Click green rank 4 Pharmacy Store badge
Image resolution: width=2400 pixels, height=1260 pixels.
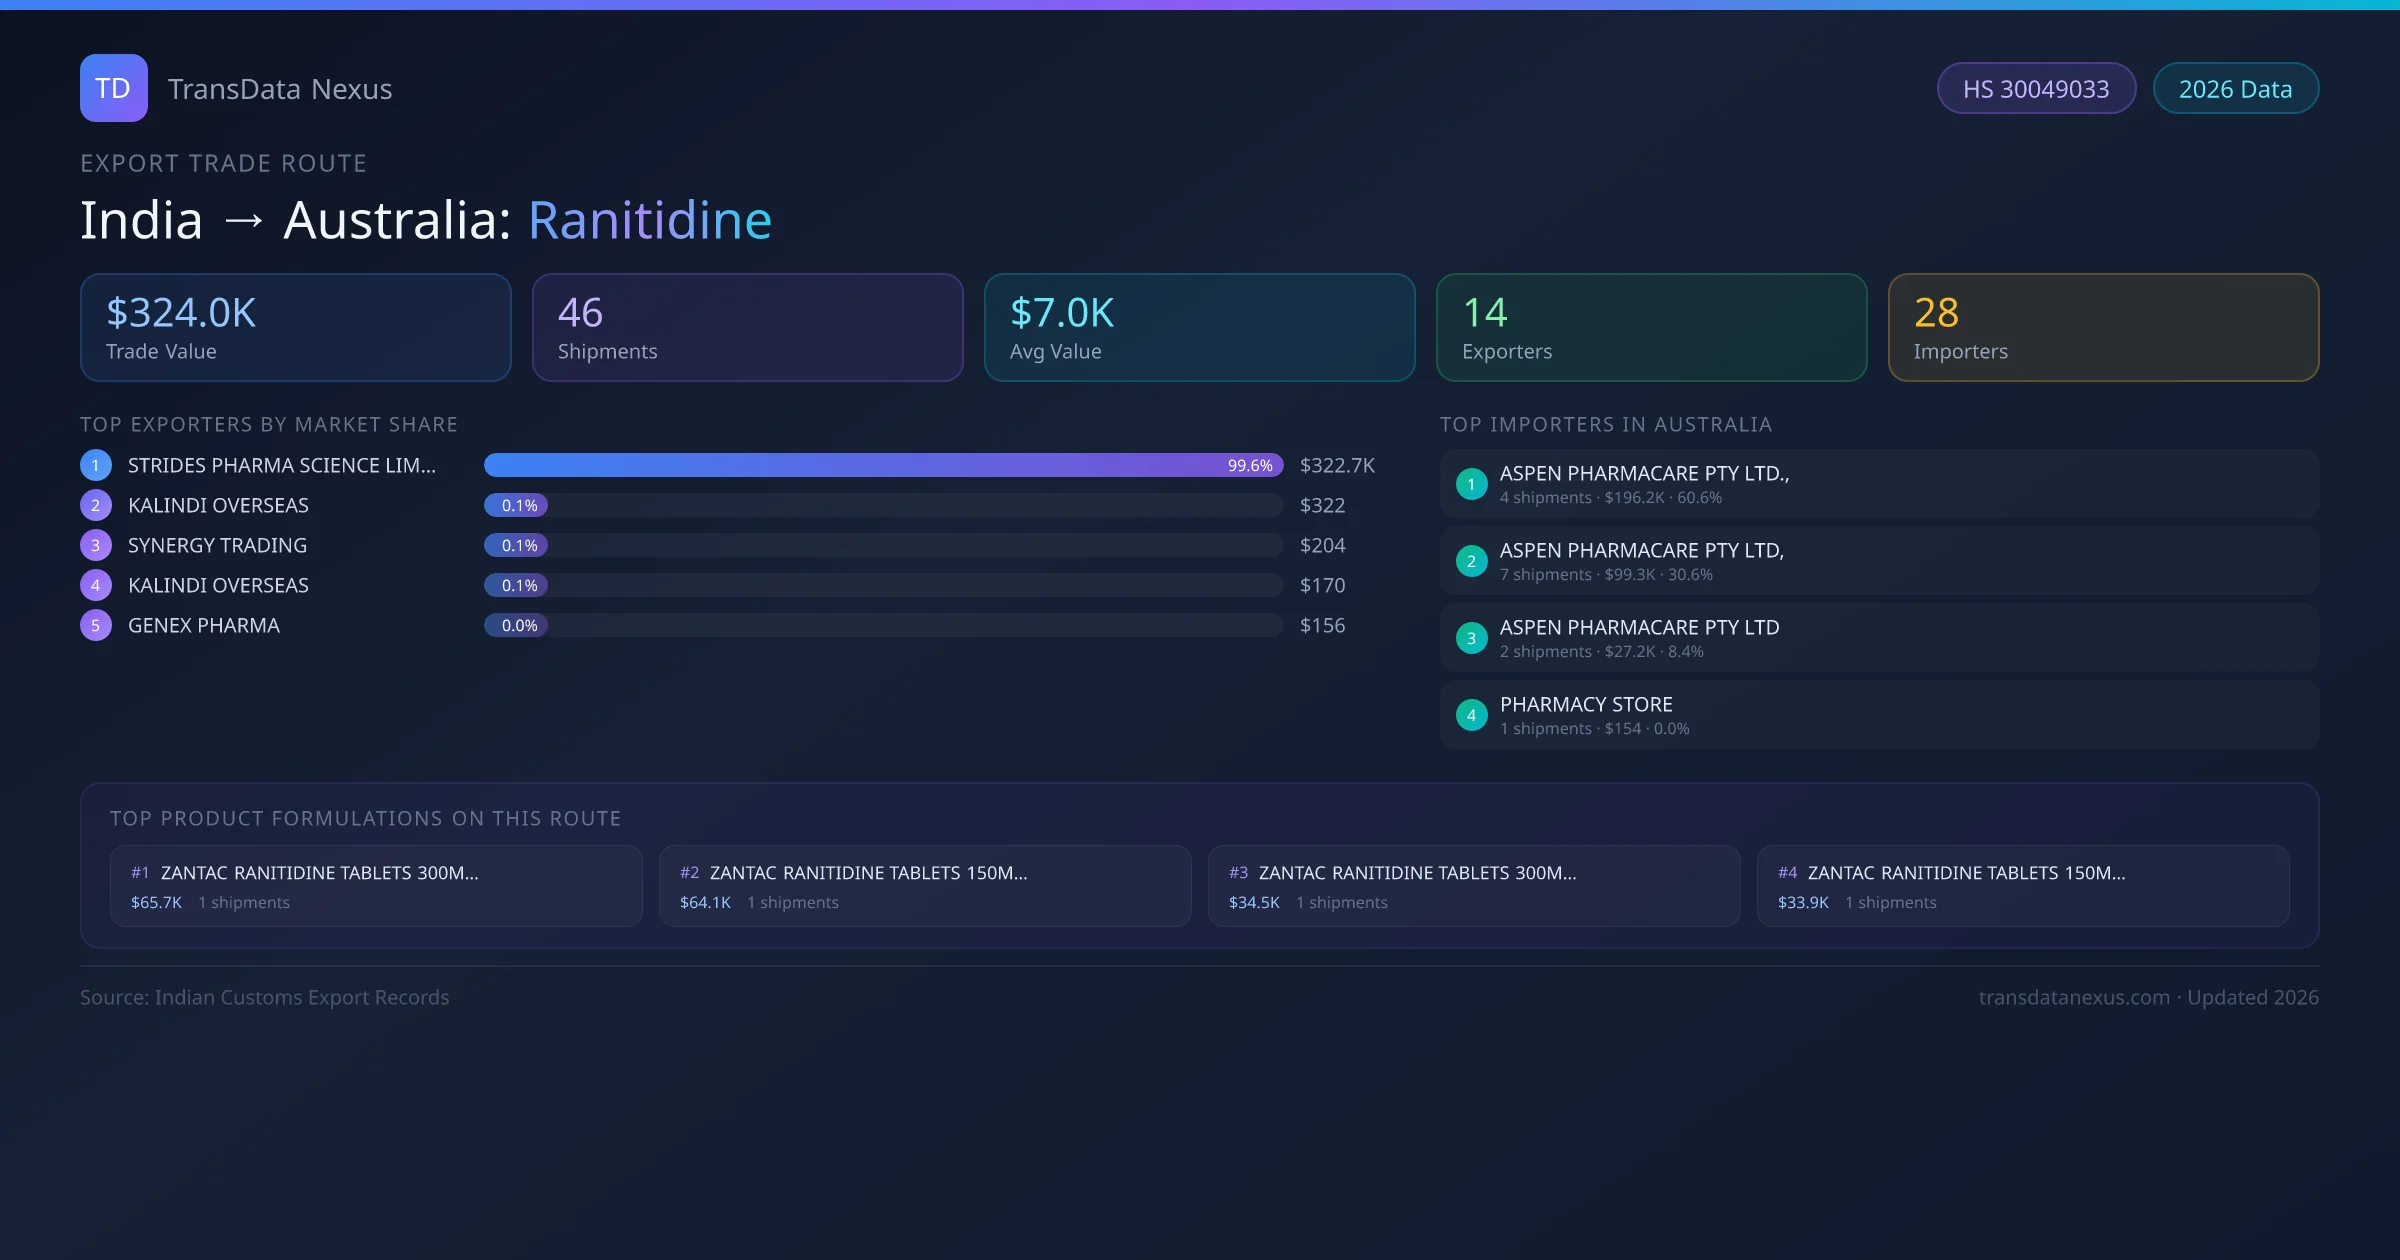pyautogui.click(x=1471, y=715)
